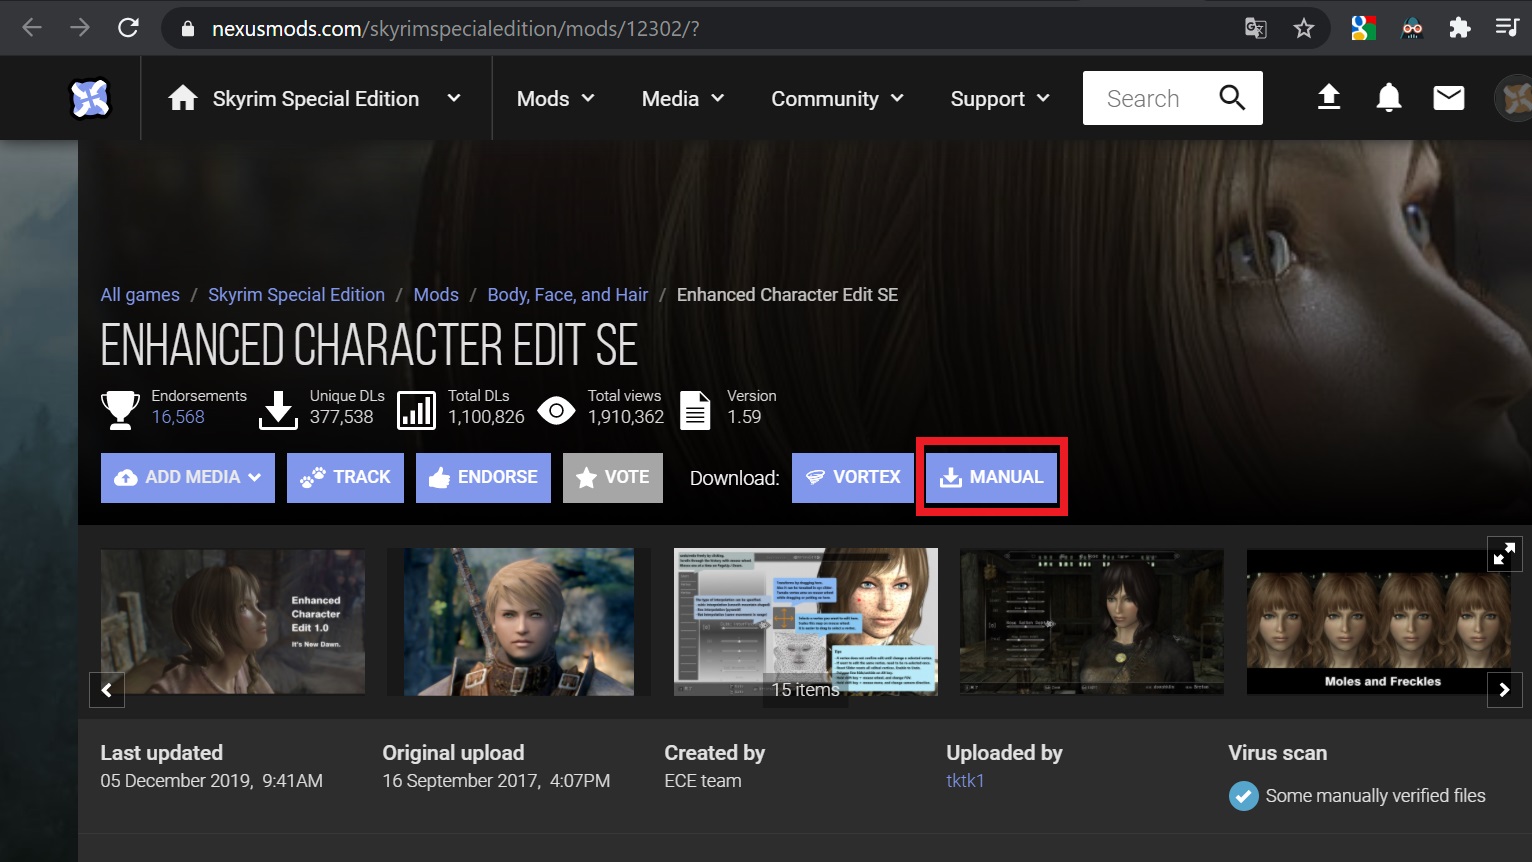
Task: Endorse this mod
Action: pyautogui.click(x=483, y=478)
